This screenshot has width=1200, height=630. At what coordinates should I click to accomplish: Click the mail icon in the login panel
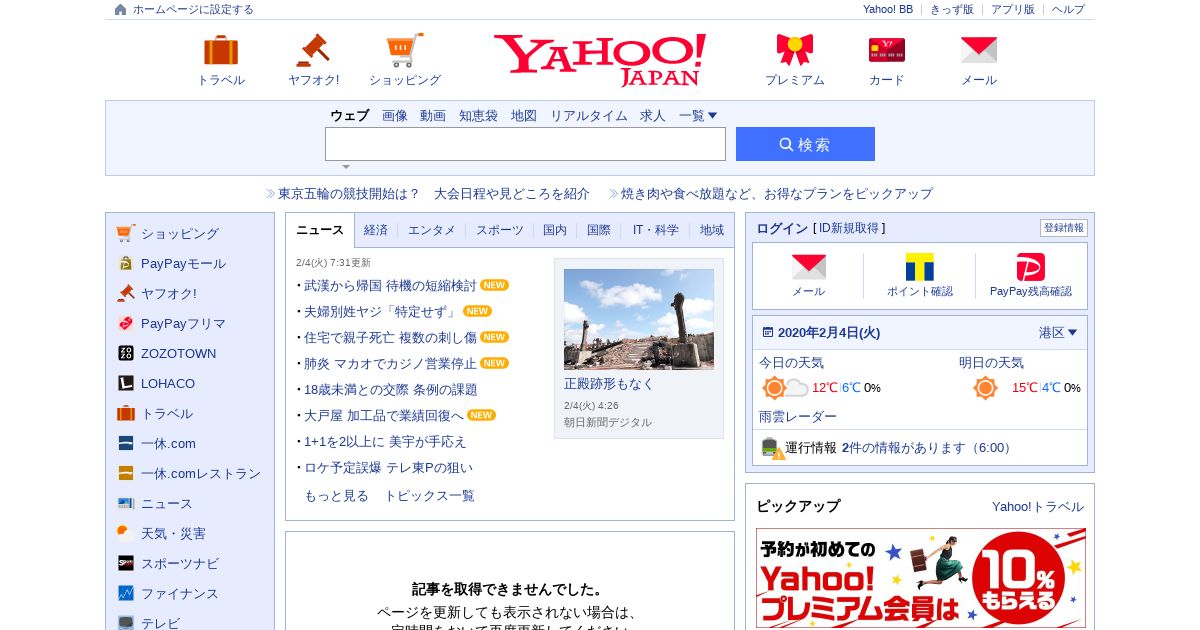pyautogui.click(x=809, y=267)
